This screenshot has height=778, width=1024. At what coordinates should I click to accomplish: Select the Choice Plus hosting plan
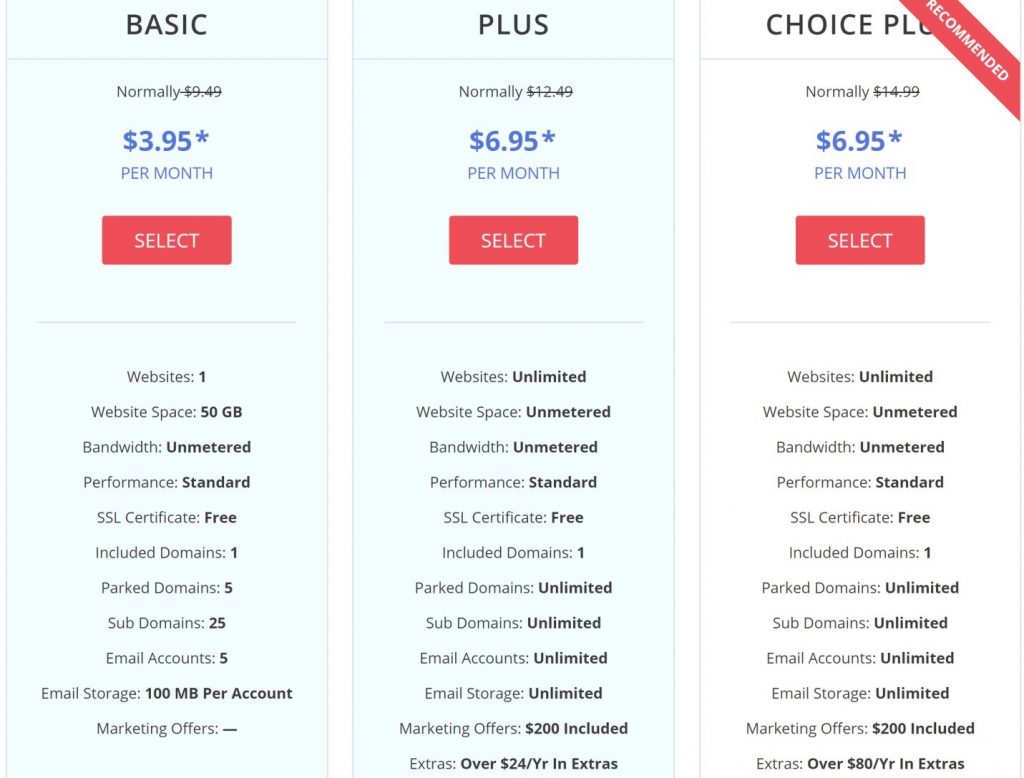pos(860,240)
